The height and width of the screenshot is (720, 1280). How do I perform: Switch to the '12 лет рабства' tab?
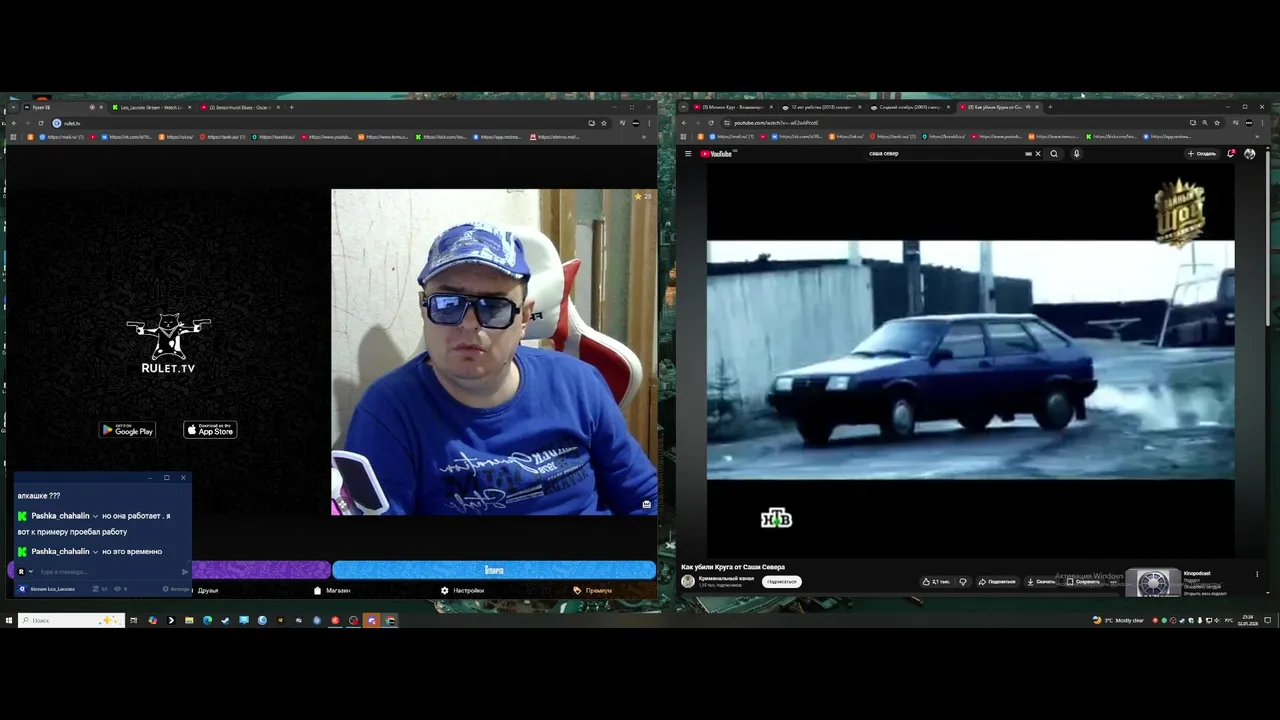[821, 107]
